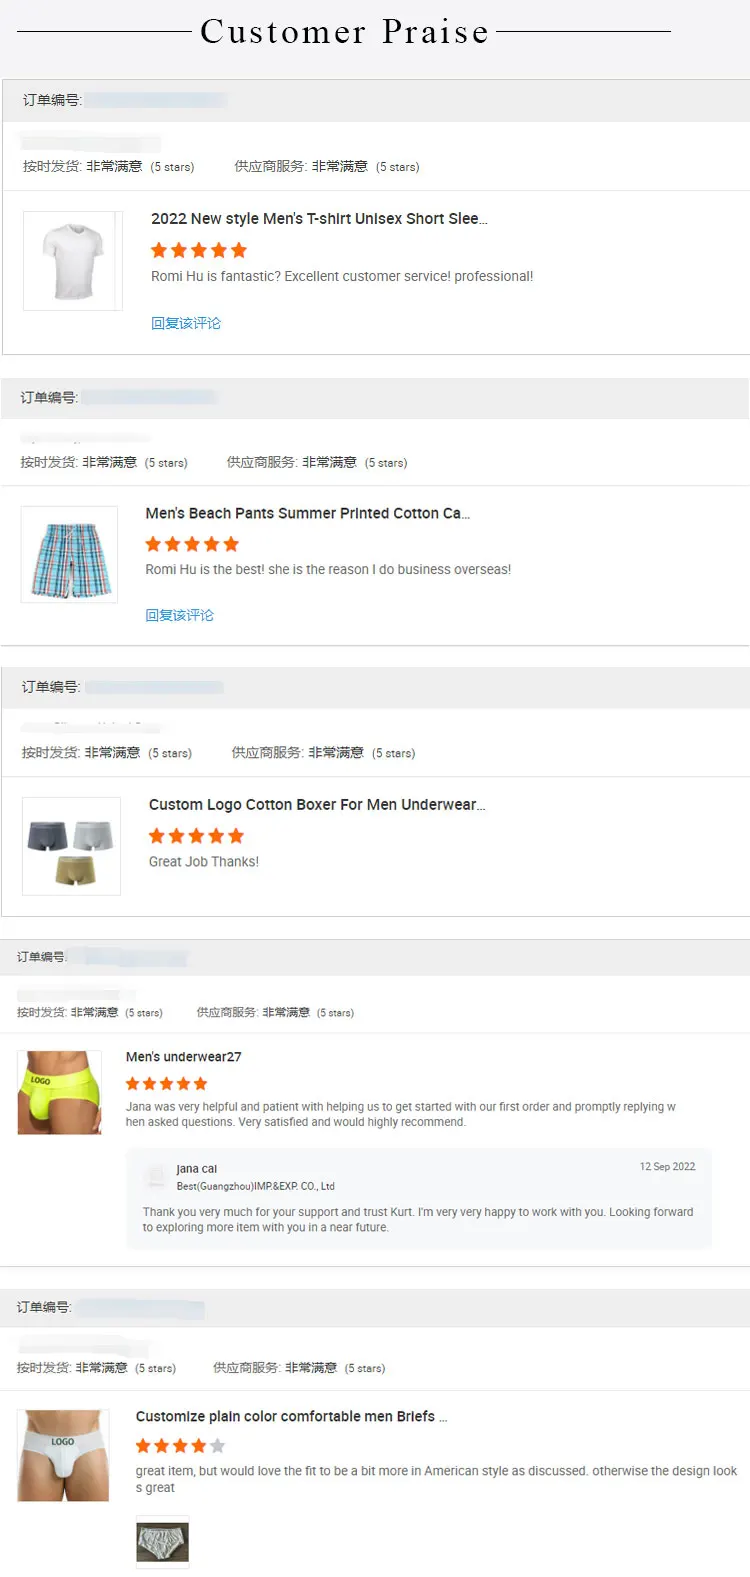Click the star rating above Great Job Thanks
The height and width of the screenshot is (1577, 750).
(x=197, y=836)
